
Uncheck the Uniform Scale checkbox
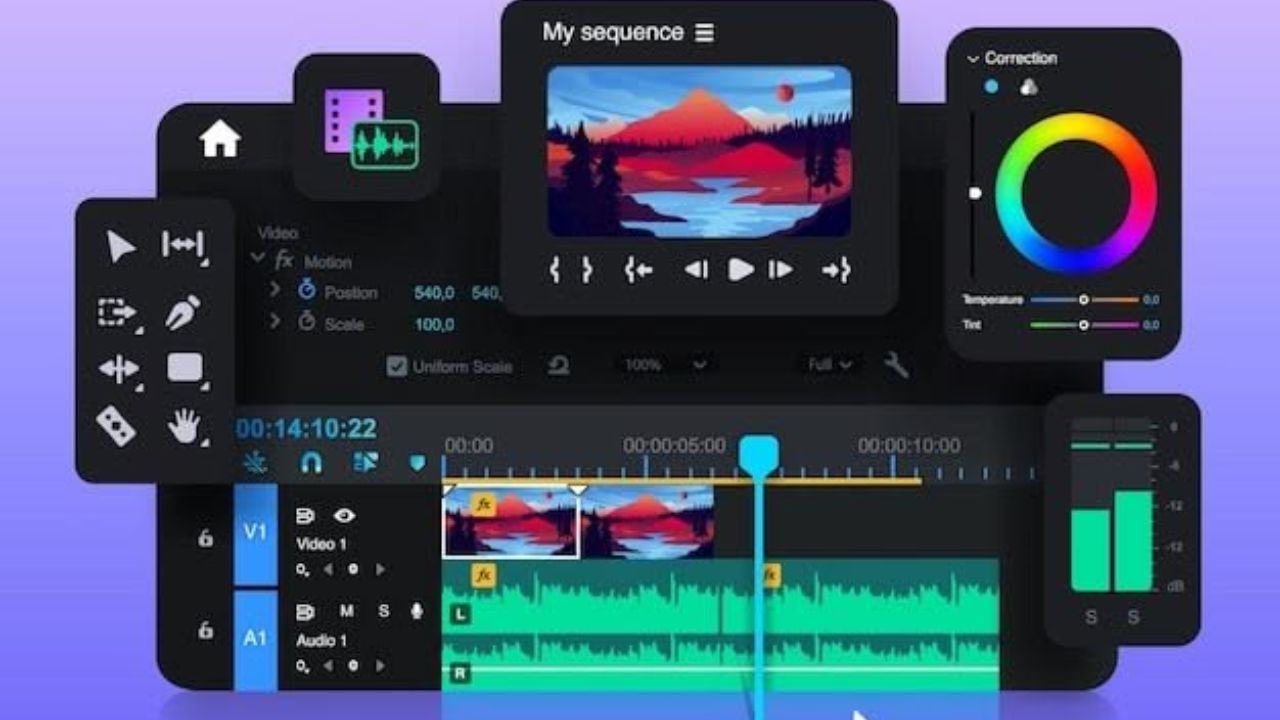pyautogui.click(x=396, y=366)
